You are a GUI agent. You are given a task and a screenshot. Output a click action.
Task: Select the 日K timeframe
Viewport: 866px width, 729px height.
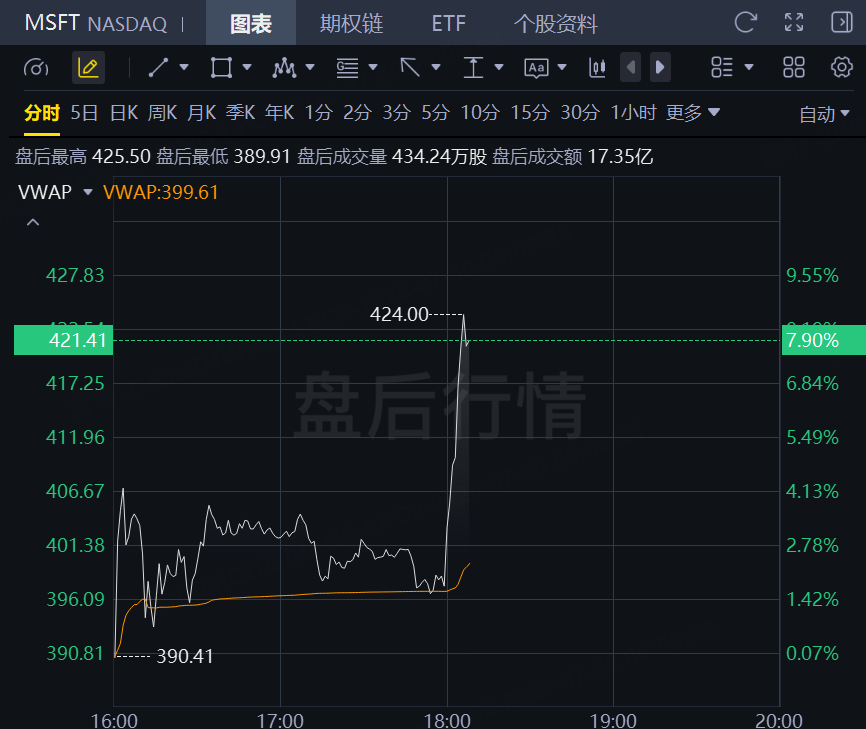click(x=124, y=113)
